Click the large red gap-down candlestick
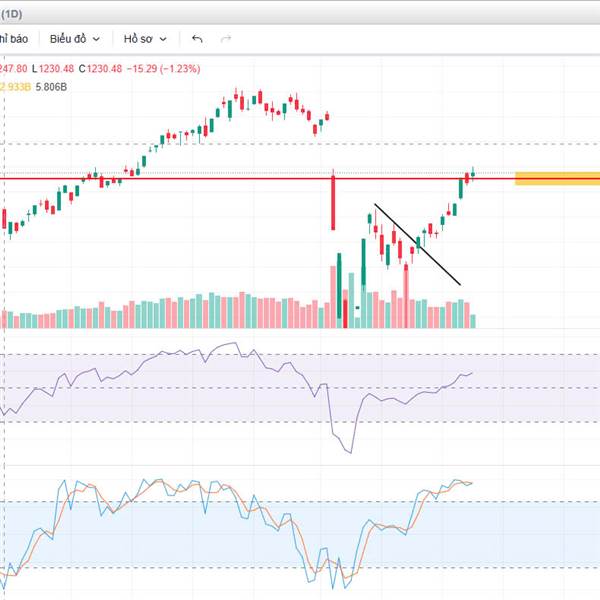 (x=333, y=202)
